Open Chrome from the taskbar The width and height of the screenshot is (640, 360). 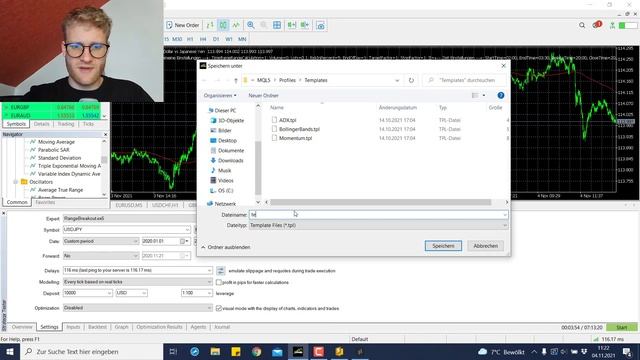click(256, 351)
